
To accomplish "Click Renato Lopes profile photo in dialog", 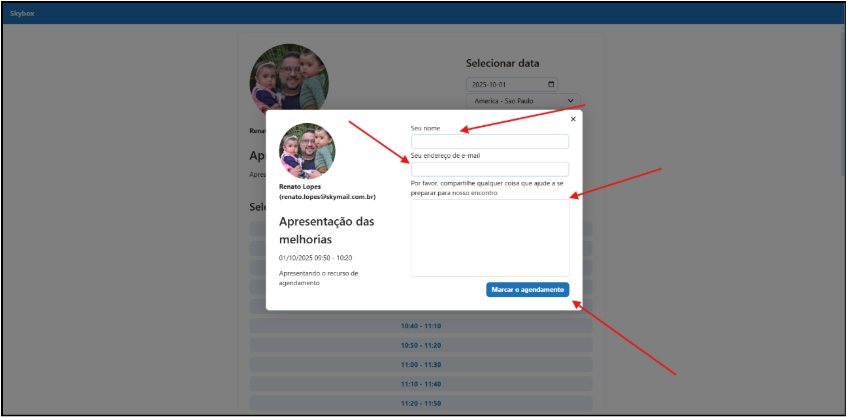I will (x=307, y=150).
